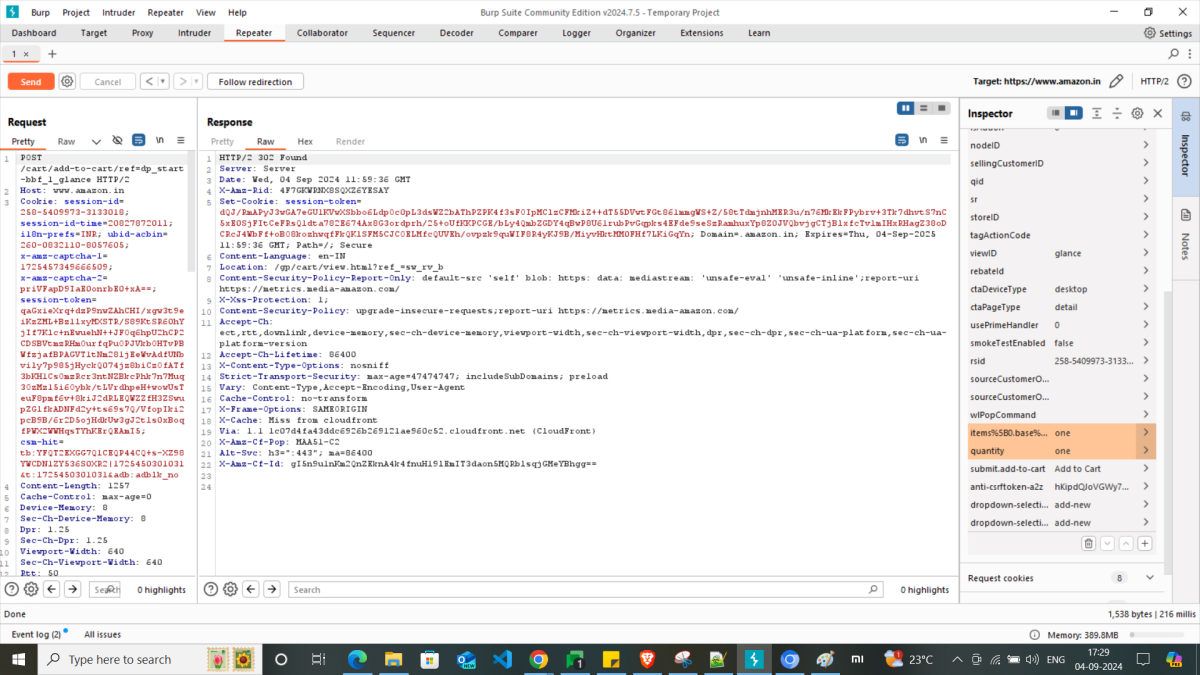
Task: Open Inspector settings gear
Action: pyautogui.click(x=1137, y=113)
